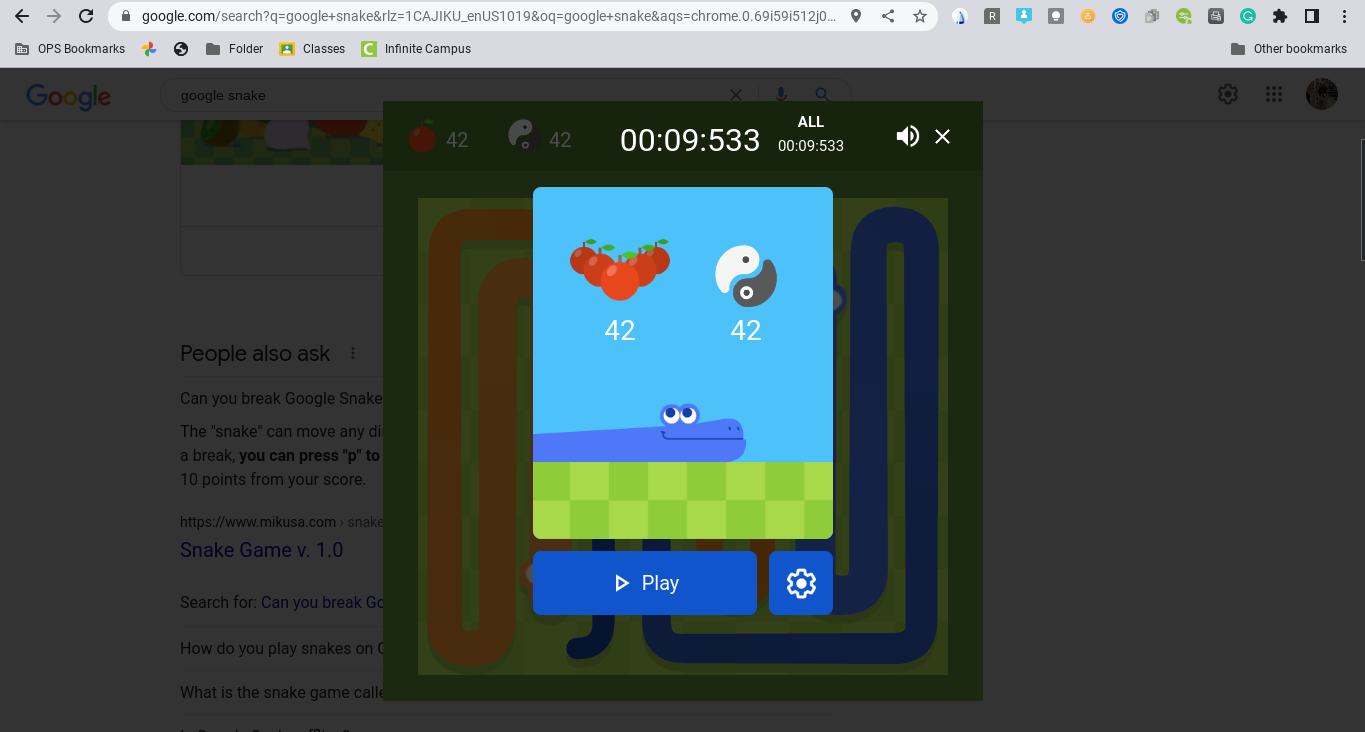
Task: Open the pinwheel Photos bookmark
Action: tap(149, 49)
